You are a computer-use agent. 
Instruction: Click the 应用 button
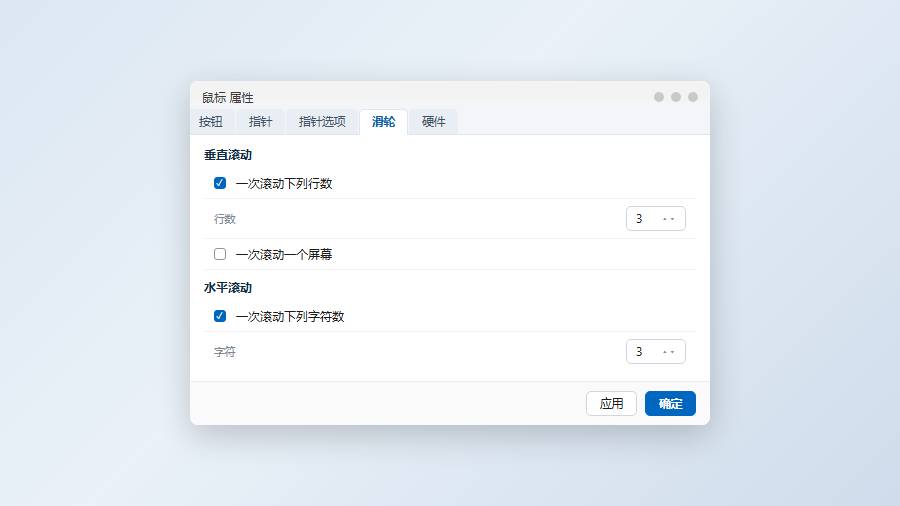611,403
